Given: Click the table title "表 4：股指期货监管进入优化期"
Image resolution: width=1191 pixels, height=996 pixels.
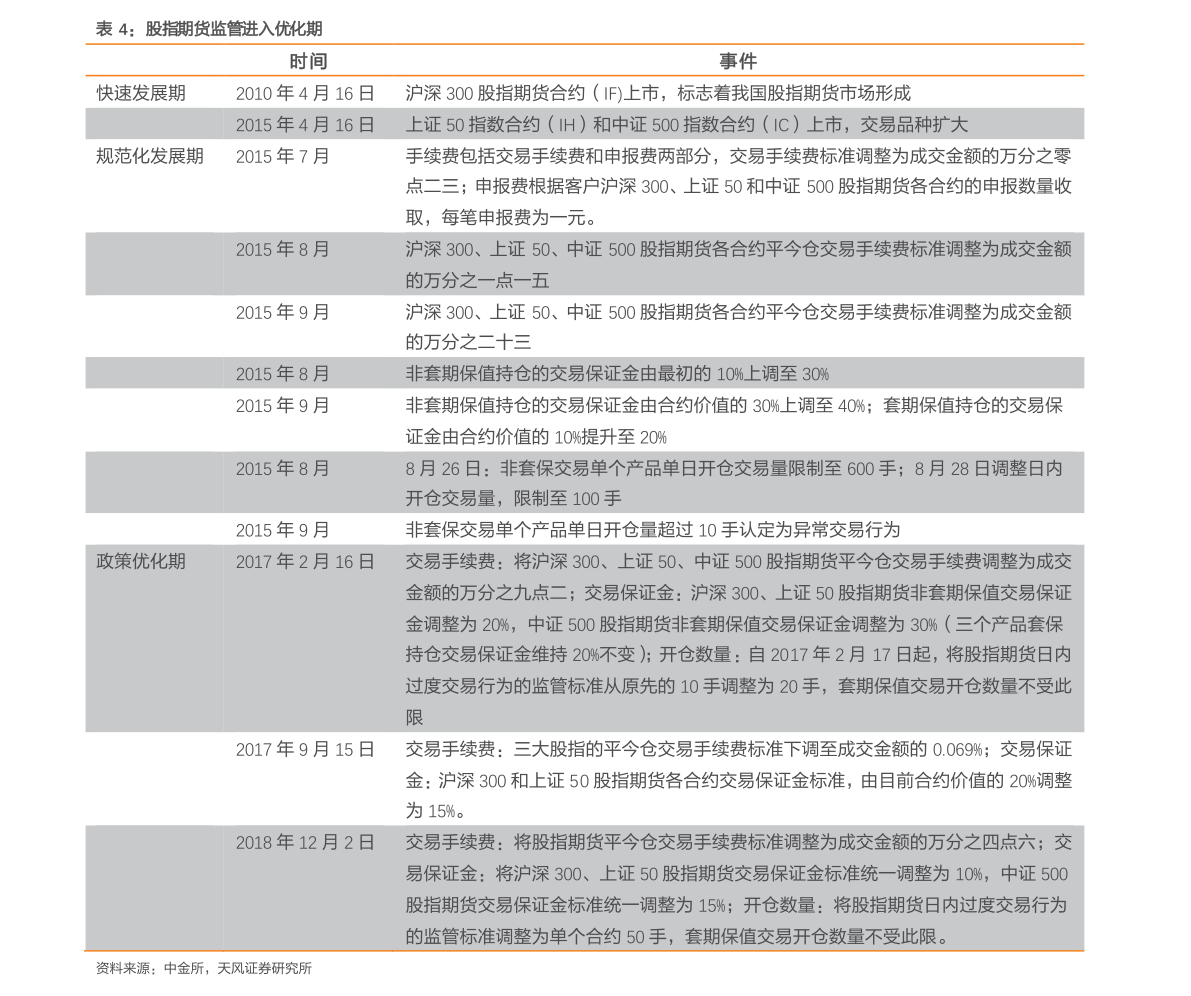Looking at the screenshot, I should [209, 29].
